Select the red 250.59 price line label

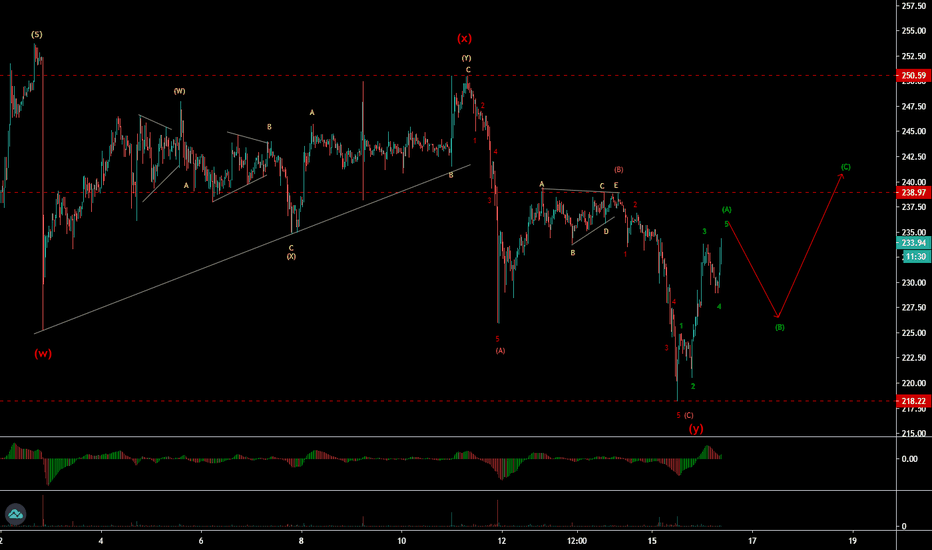coord(914,76)
